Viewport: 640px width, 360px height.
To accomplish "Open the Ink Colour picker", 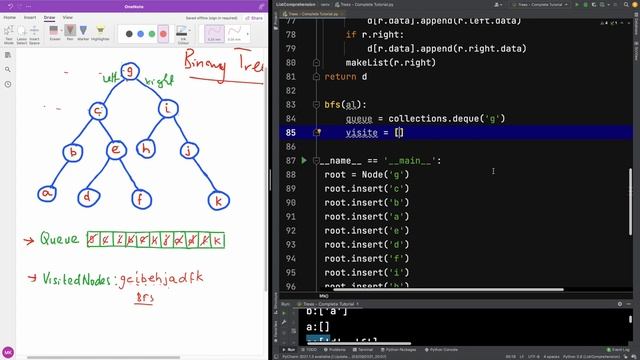I will 182,35.
